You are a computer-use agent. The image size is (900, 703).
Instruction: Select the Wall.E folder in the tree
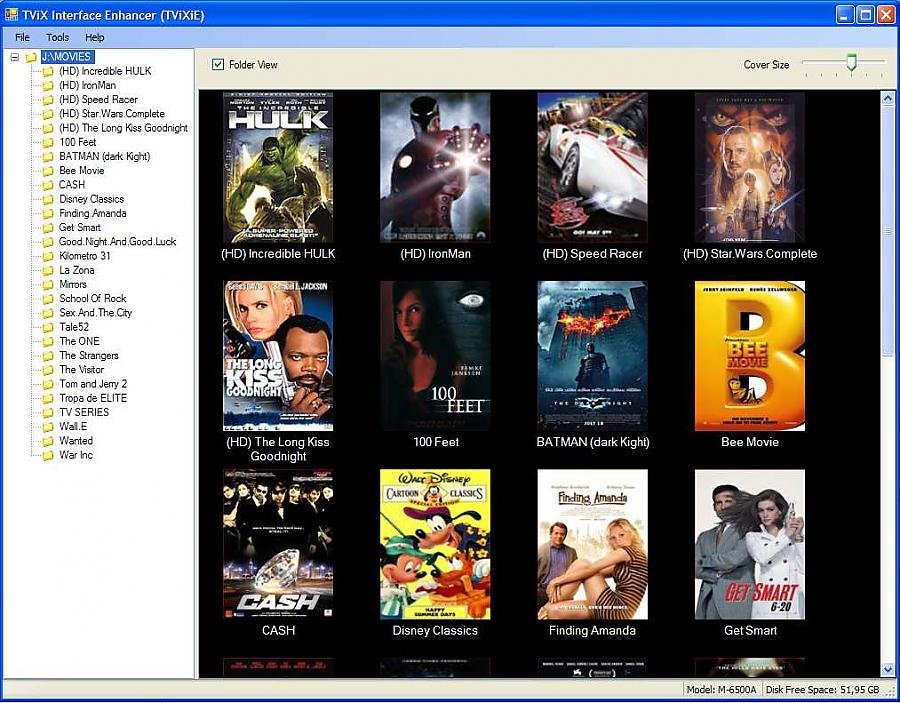[73, 426]
